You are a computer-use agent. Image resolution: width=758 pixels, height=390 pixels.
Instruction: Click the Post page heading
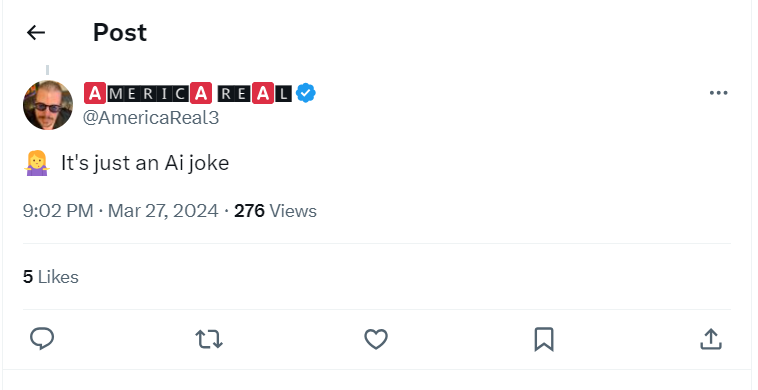click(x=120, y=33)
